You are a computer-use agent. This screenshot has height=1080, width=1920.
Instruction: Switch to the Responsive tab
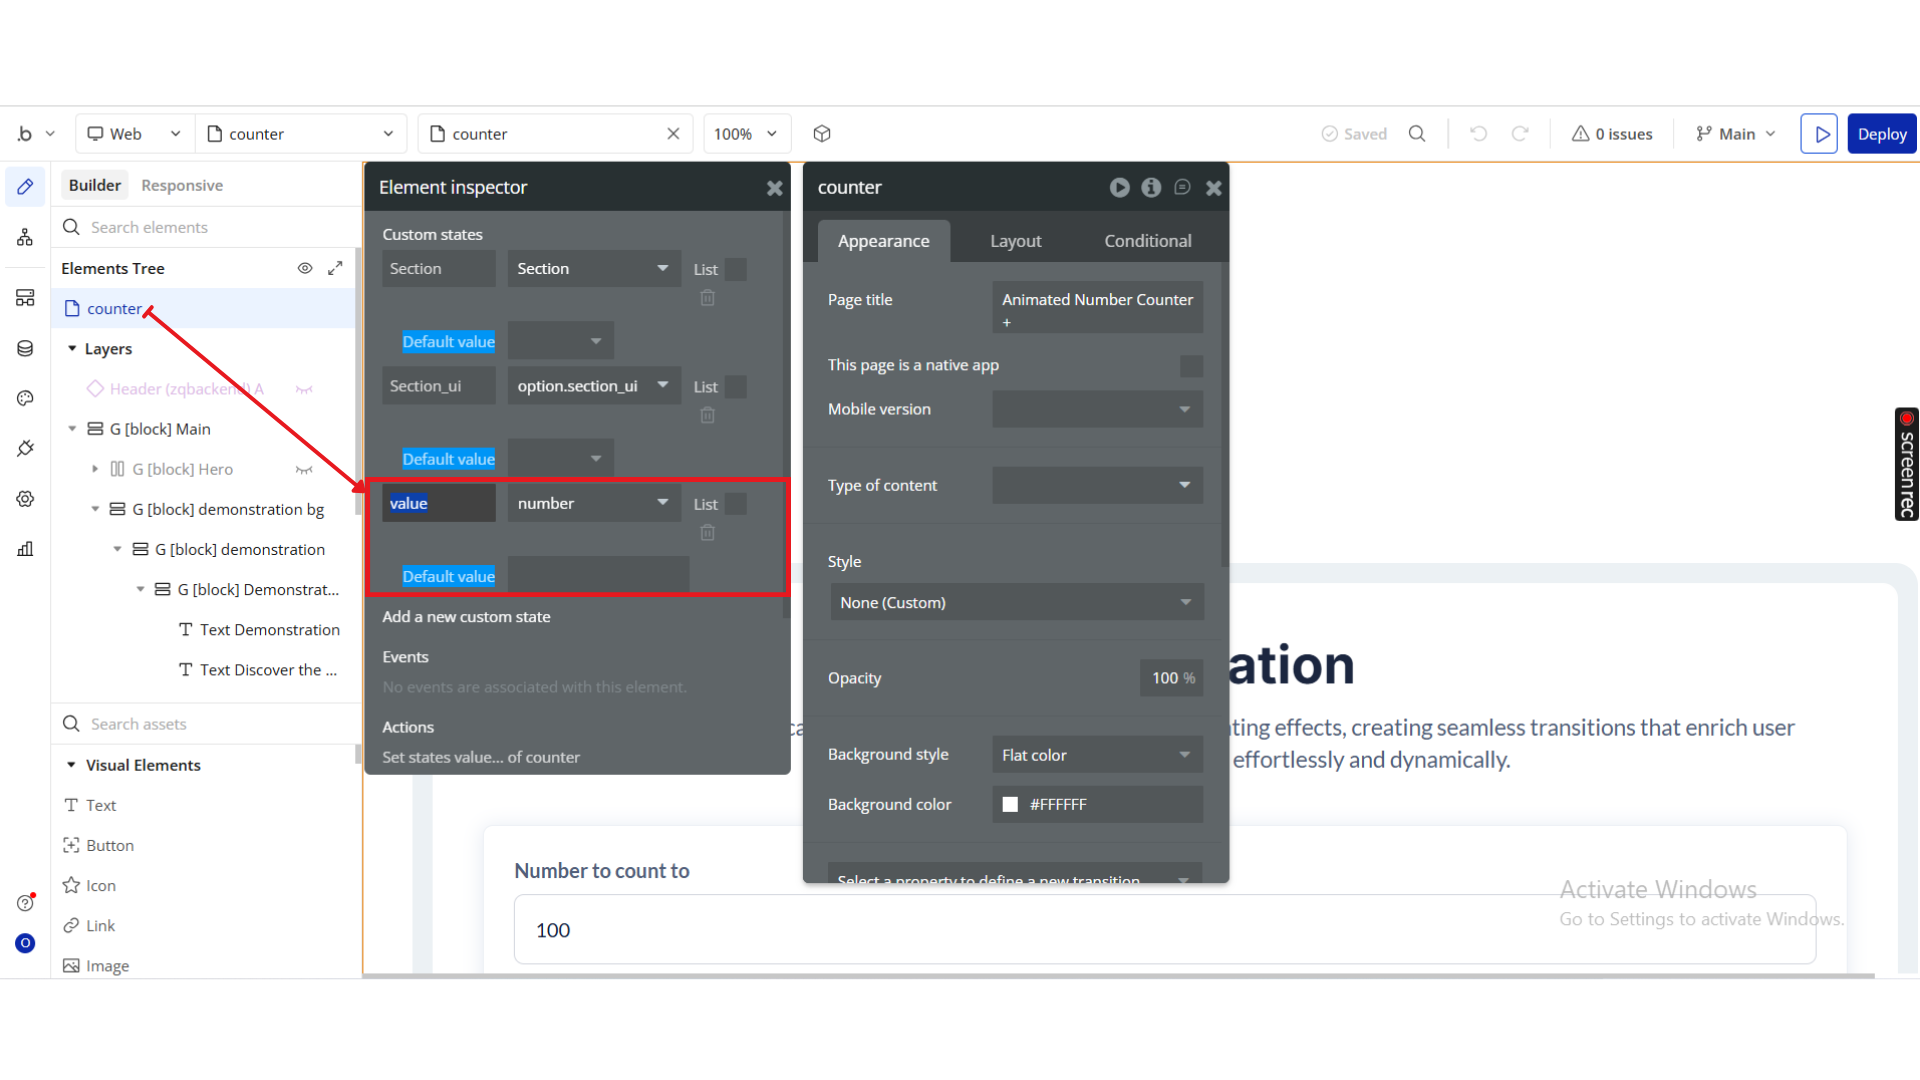click(x=182, y=185)
